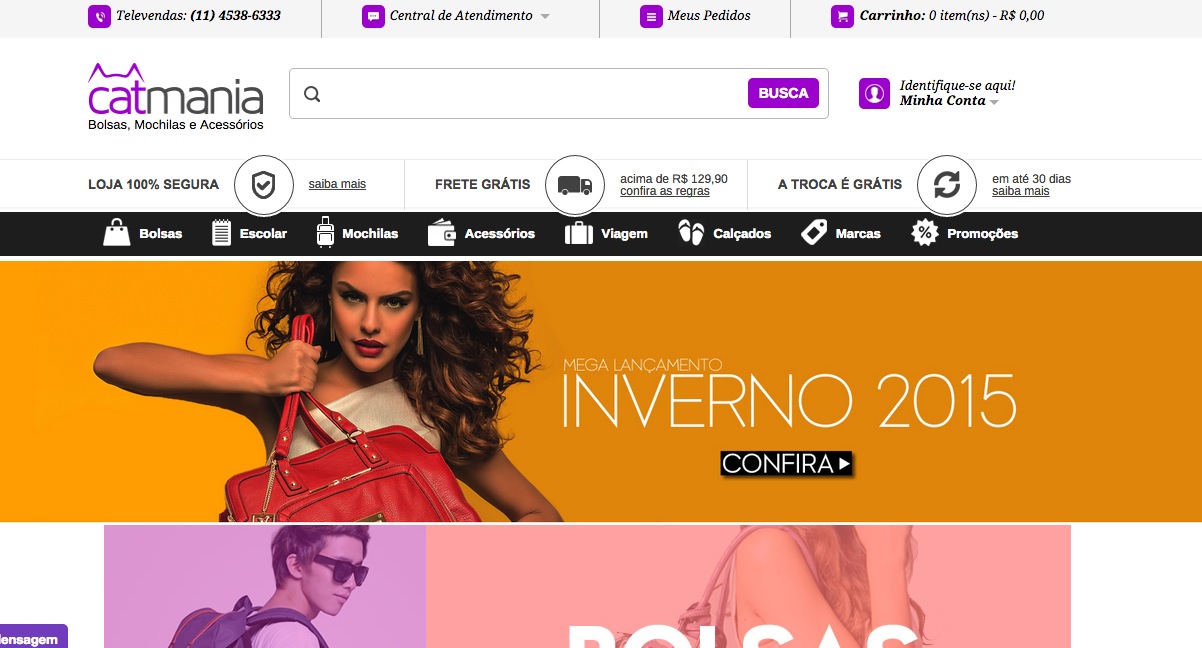Screen dimensions: 1202x648
Task: Click the exchange refresh arrows icon
Action: [x=946, y=185]
